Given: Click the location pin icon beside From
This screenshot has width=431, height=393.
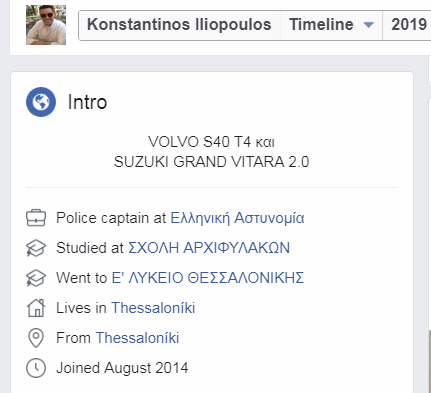Looking at the screenshot, I should (x=36, y=338).
